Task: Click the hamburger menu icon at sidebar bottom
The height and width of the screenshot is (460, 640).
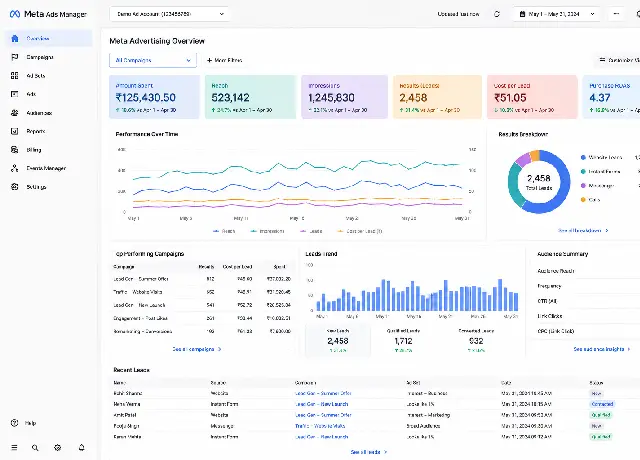Action: tap(14, 447)
